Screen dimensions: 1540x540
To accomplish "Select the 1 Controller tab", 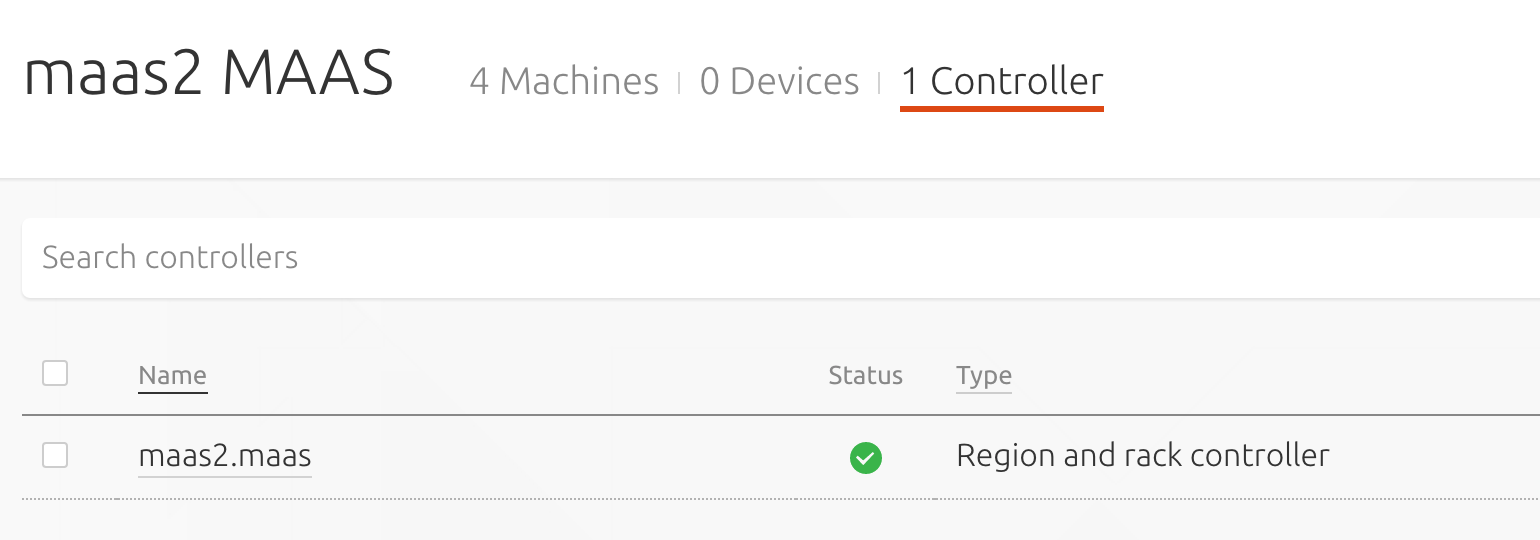I will (x=1002, y=81).
